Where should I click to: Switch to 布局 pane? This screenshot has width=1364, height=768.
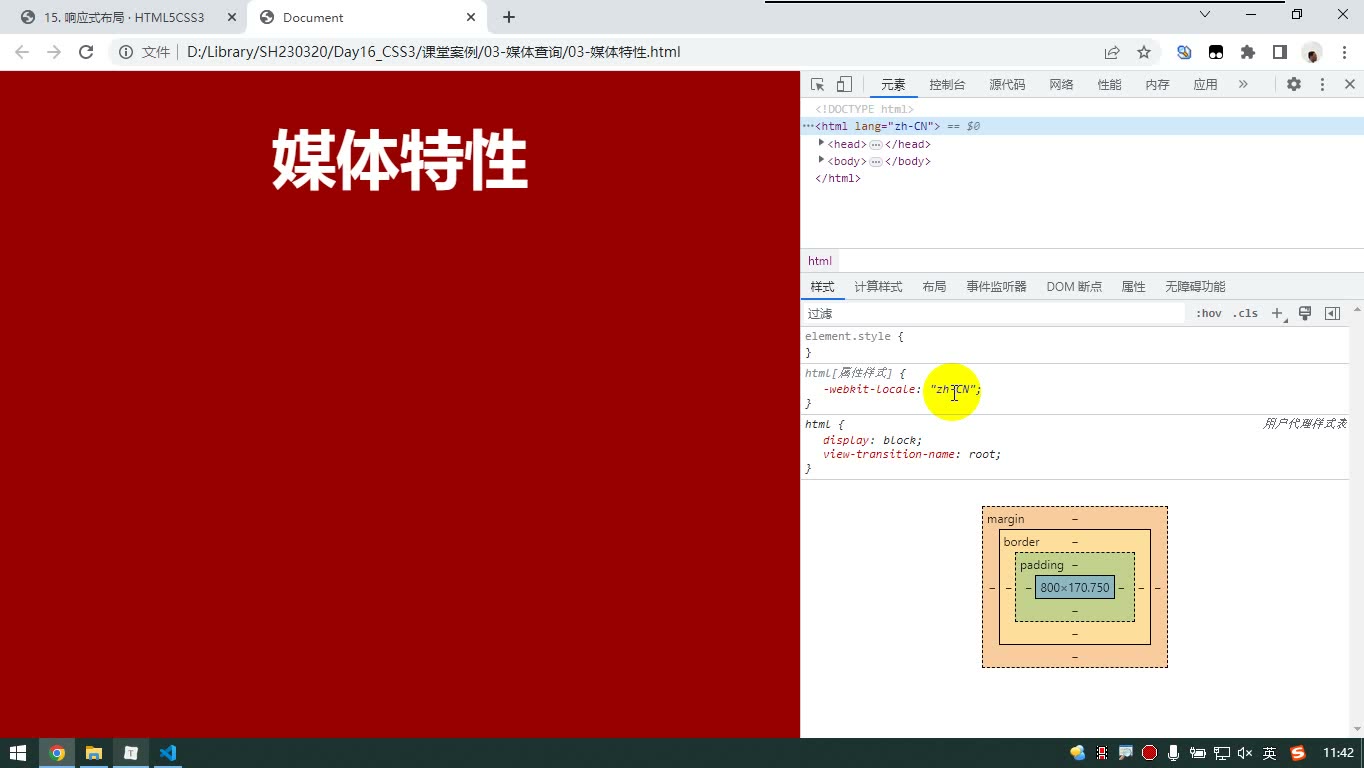tap(934, 287)
